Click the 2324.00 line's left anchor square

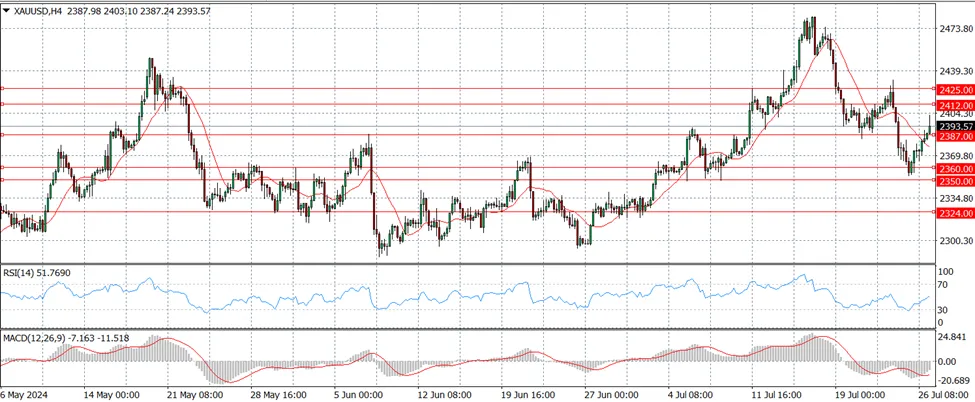click(x=2, y=212)
